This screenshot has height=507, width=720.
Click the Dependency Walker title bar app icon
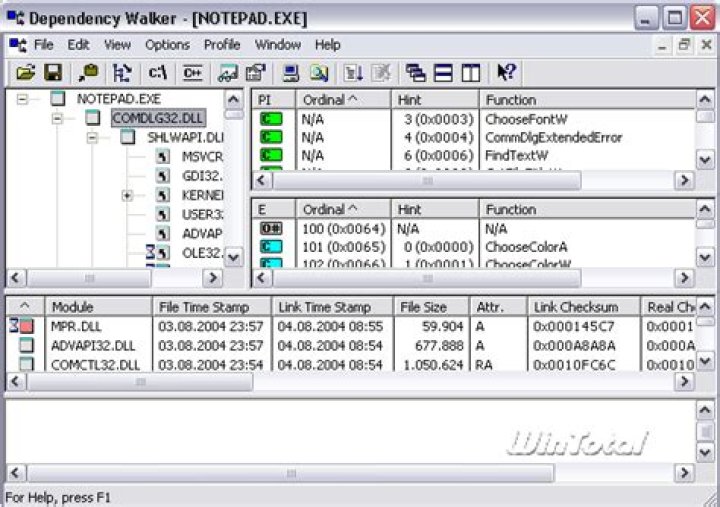coord(16,18)
